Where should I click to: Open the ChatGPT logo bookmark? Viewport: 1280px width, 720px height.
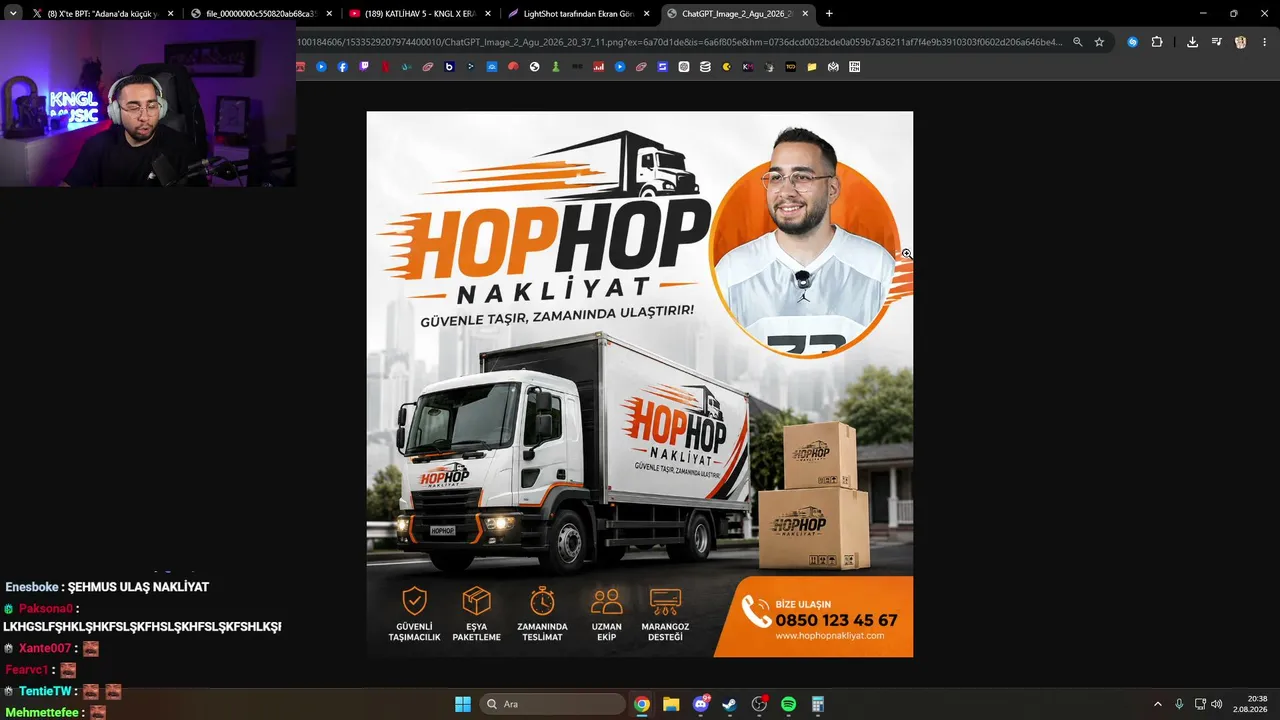(684, 67)
